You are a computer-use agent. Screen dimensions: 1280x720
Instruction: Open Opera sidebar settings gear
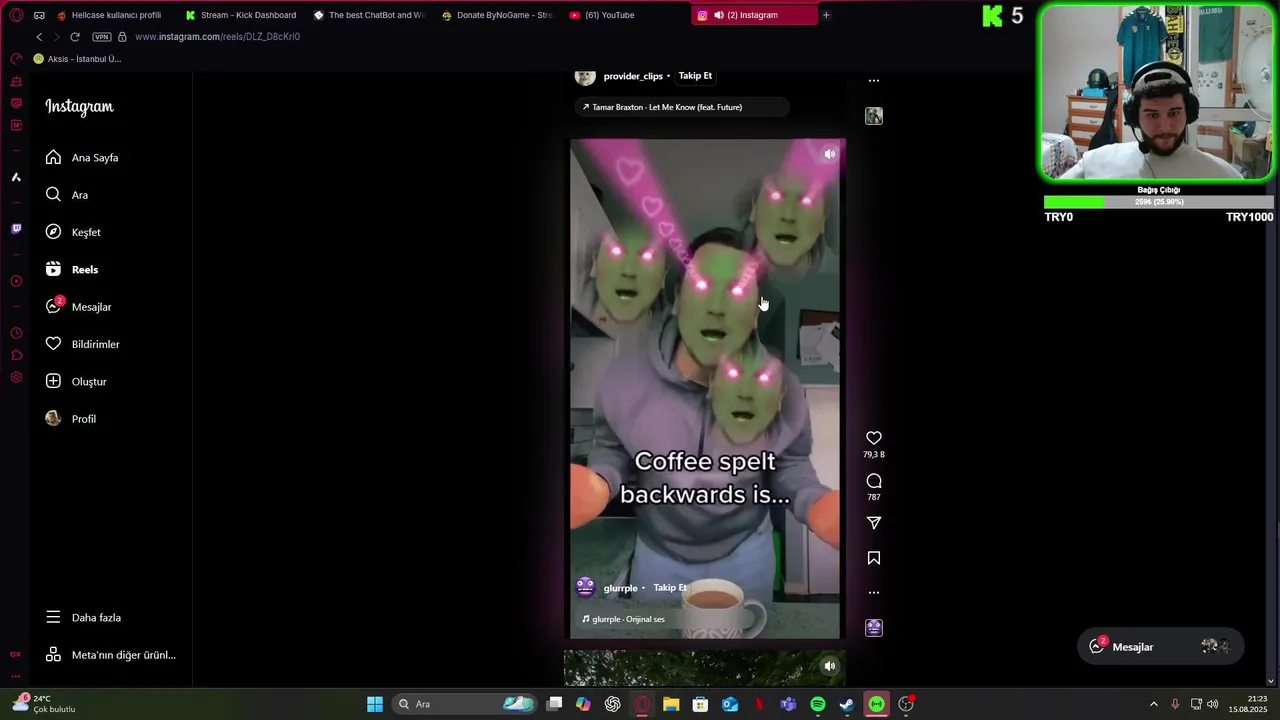pos(16,377)
